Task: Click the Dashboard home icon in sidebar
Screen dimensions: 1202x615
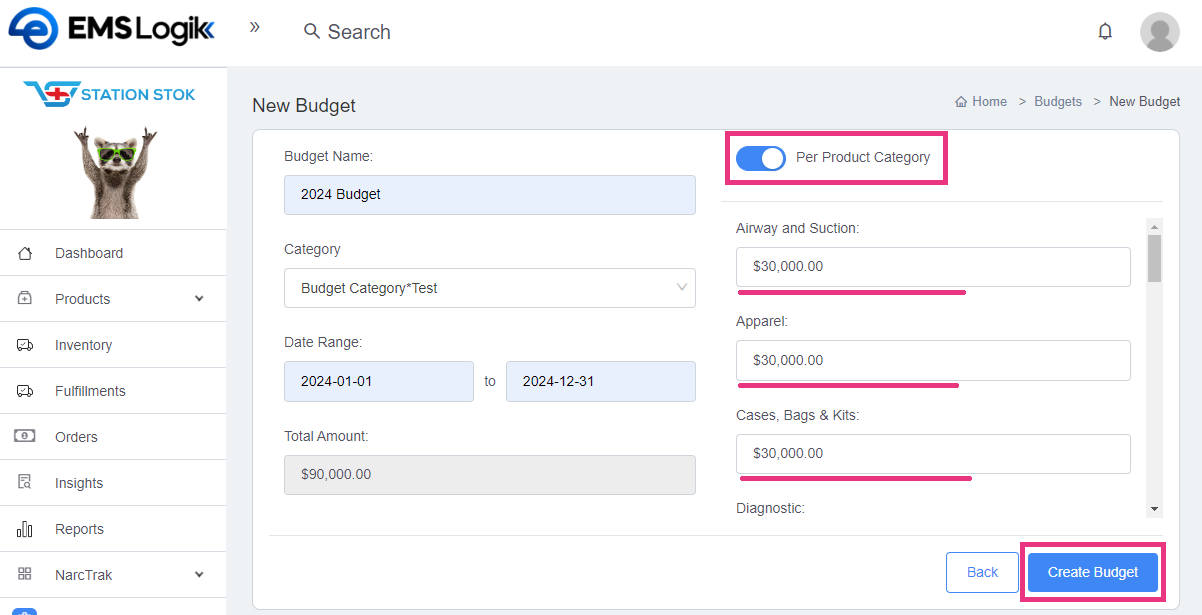Action: click(26, 253)
